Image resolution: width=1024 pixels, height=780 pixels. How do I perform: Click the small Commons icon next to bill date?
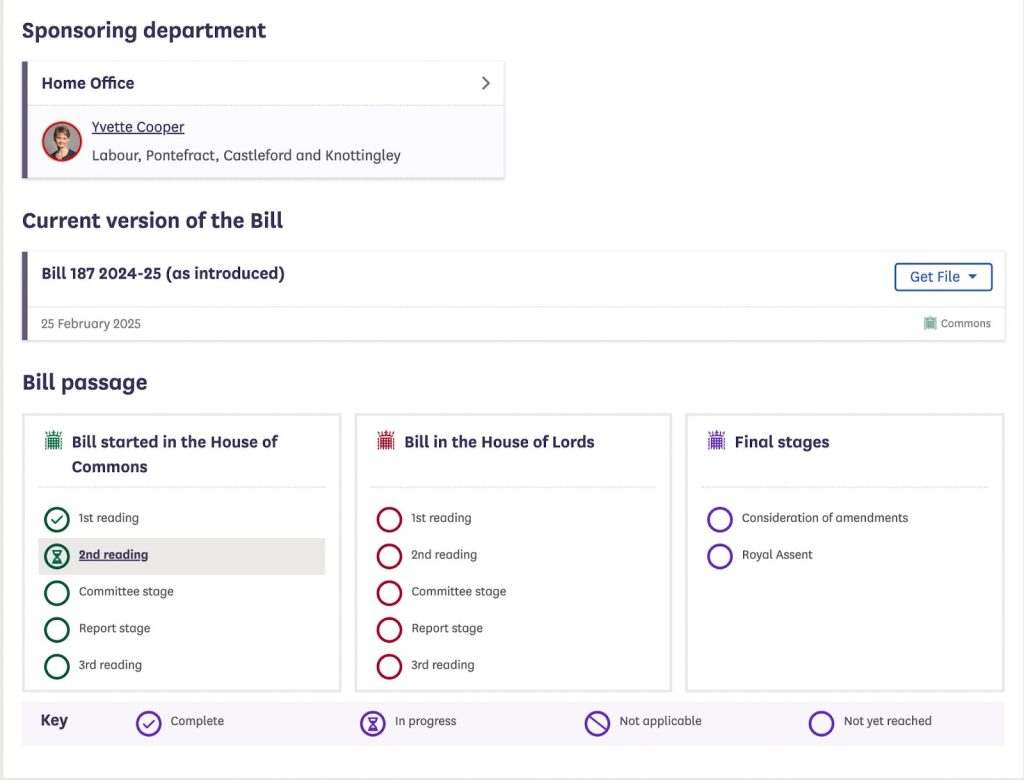930,323
